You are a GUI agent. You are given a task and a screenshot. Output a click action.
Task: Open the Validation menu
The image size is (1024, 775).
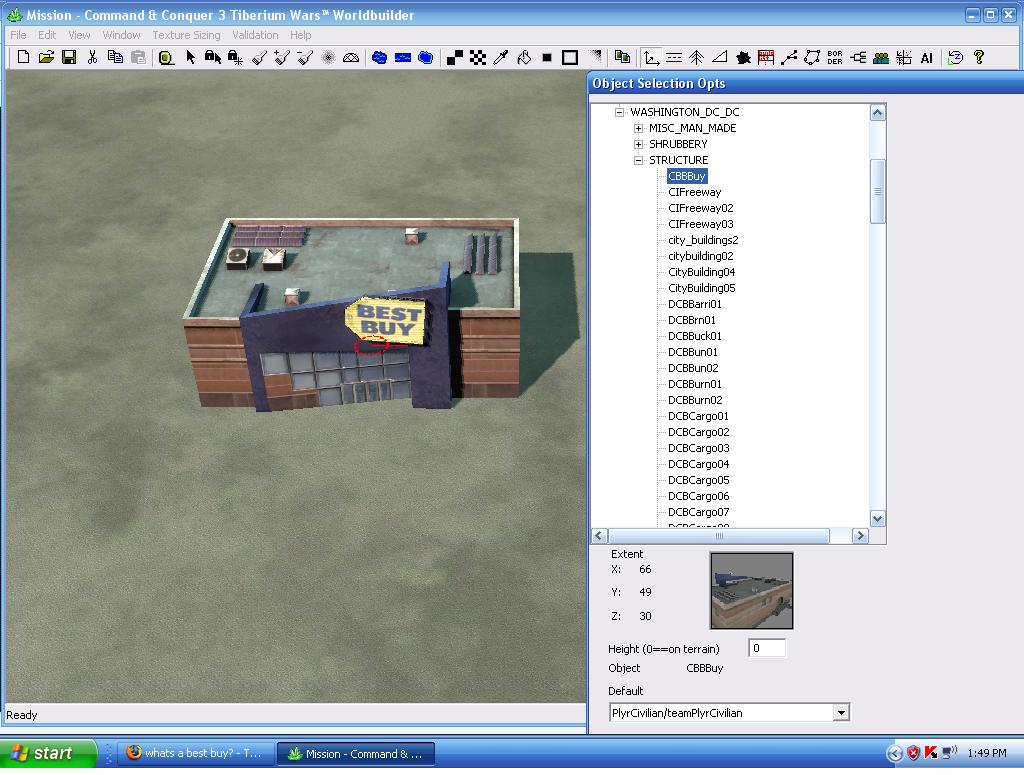pyautogui.click(x=255, y=35)
